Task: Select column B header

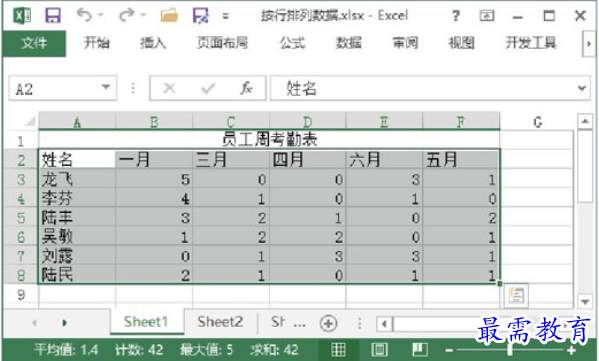Action: (x=154, y=122)
